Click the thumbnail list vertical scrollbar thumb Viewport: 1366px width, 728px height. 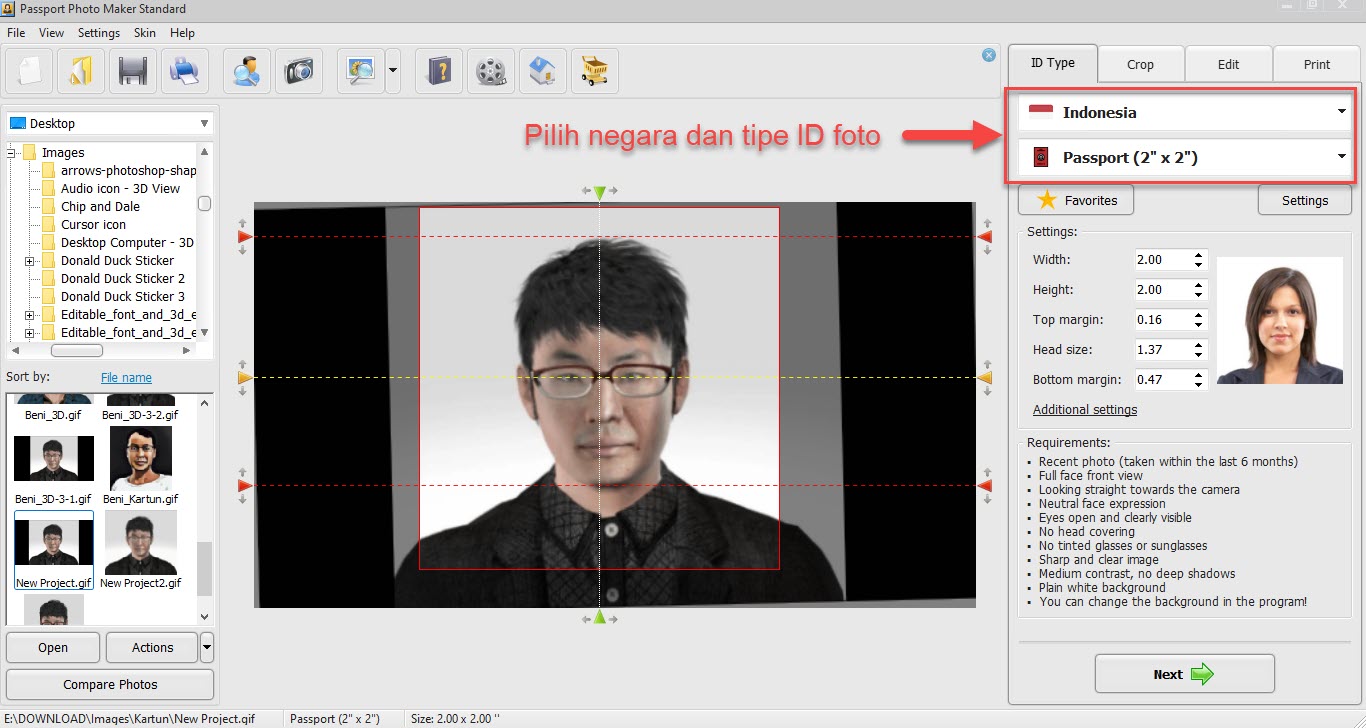(x=205, y=568)
